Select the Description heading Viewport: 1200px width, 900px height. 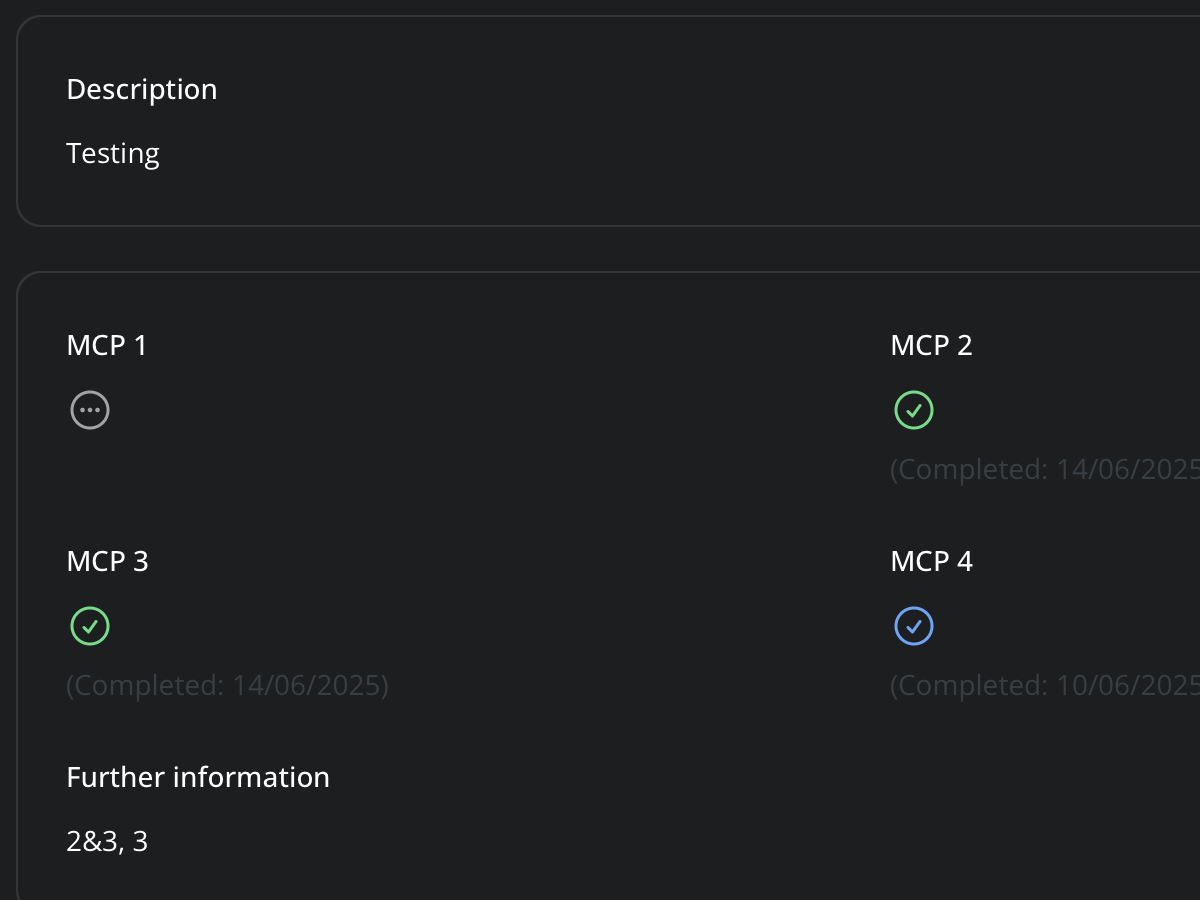(x=142, y=90)
